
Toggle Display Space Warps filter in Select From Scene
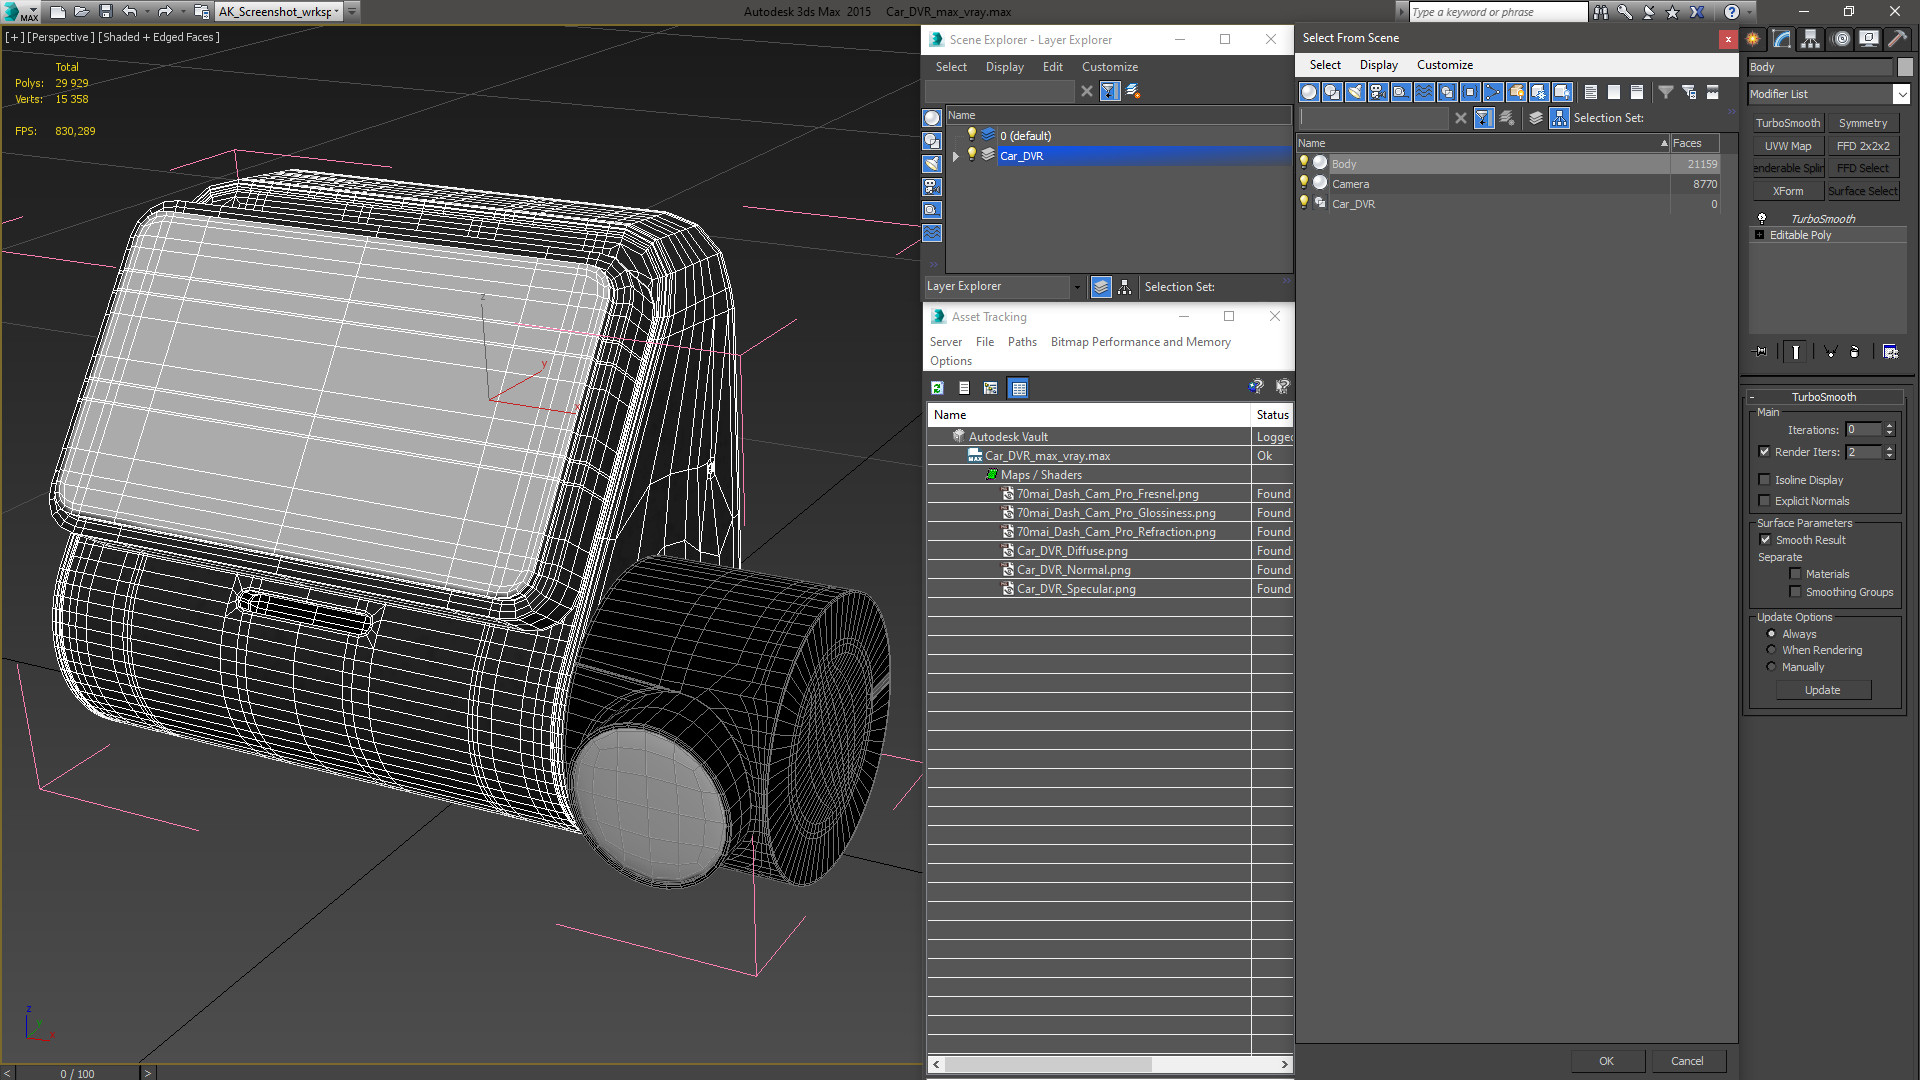click(x=1424, y=92)
